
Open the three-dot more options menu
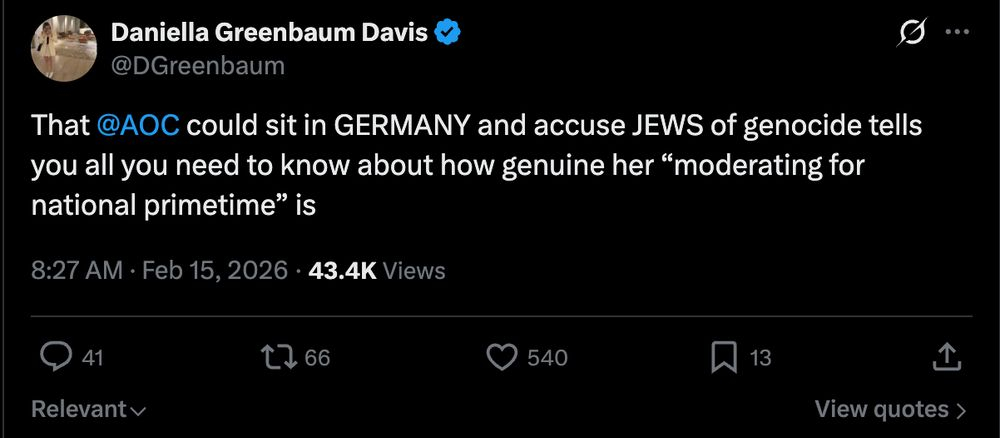957,33
